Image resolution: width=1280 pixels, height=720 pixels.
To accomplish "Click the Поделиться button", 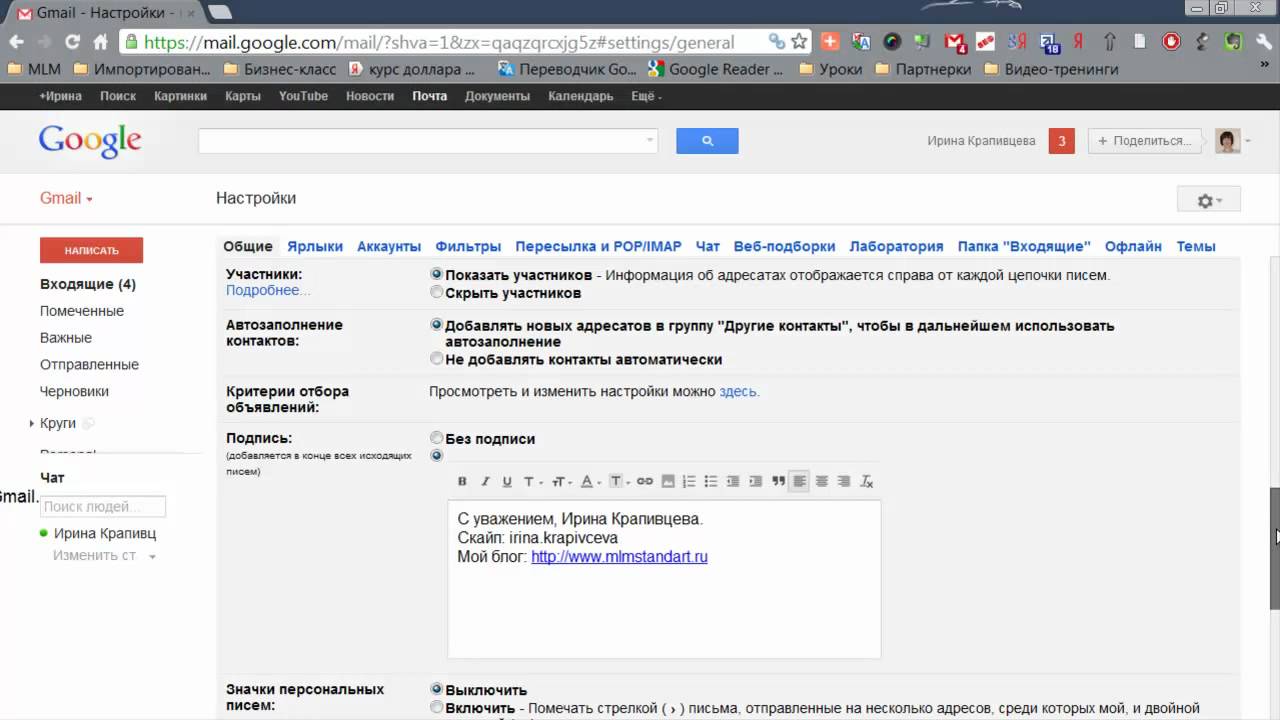I will pos(1148,141).
